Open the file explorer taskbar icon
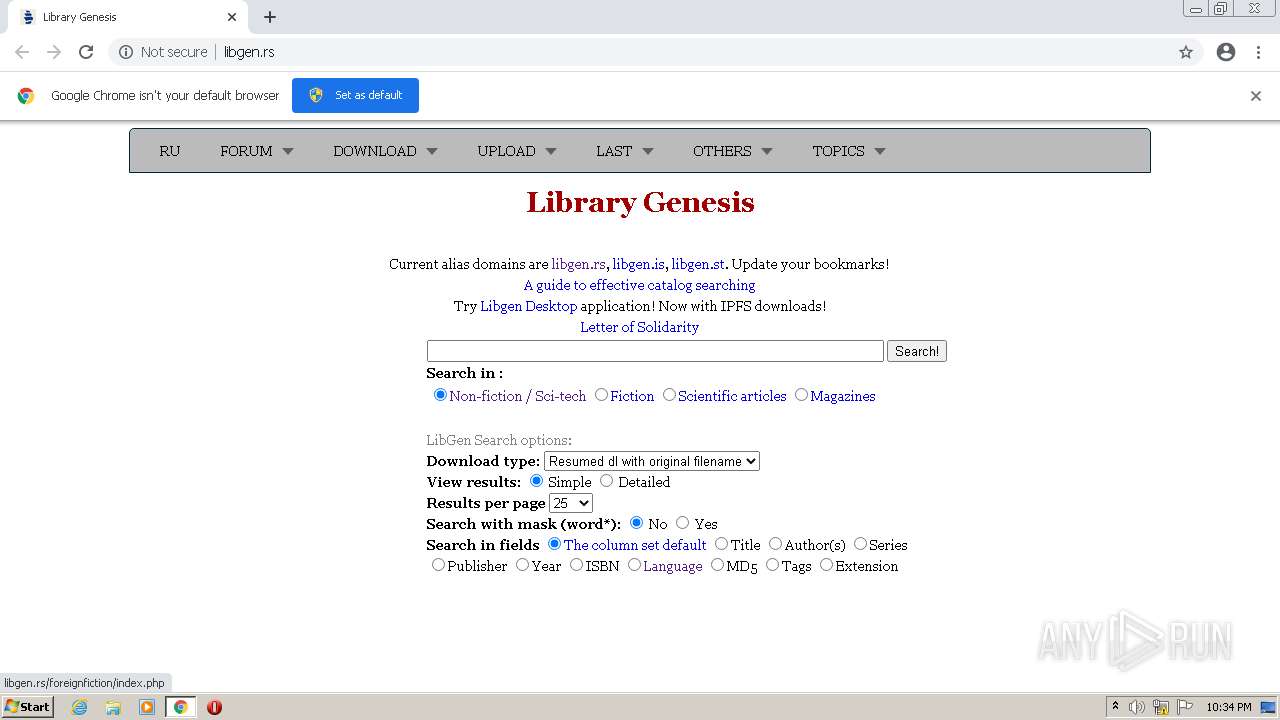Screen dimensions: 1280x720 (113, 707)
